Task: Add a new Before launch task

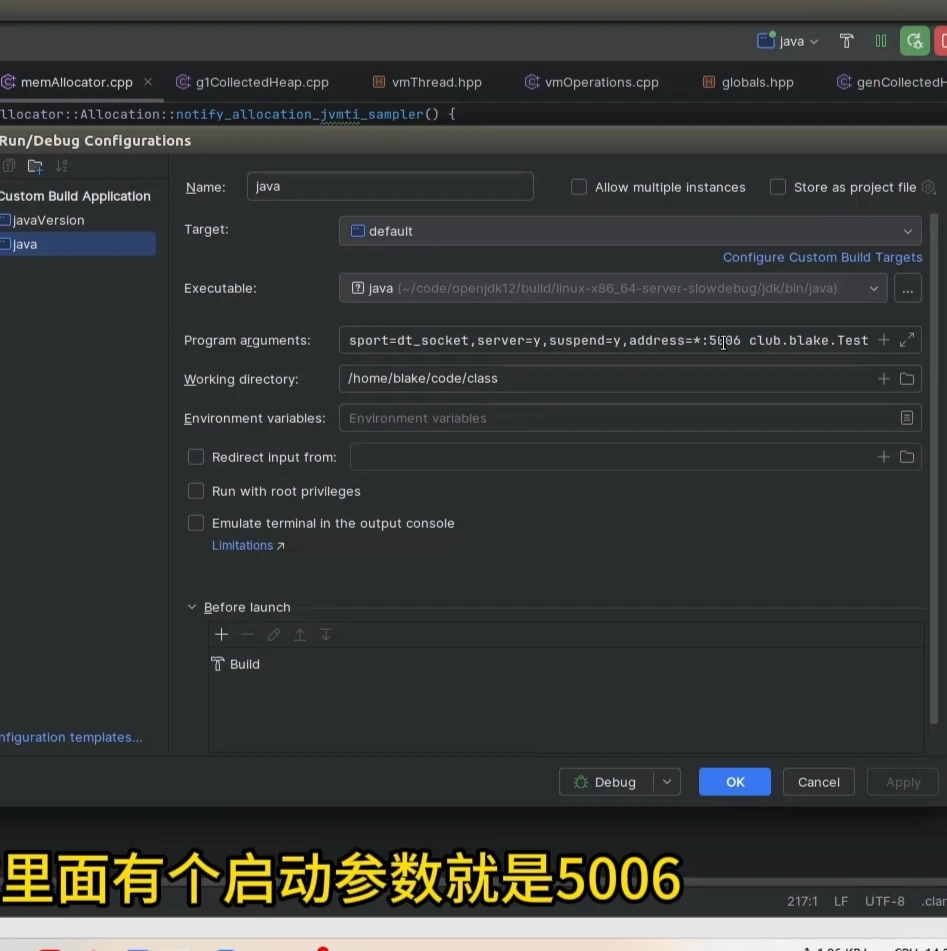Action: tap(221, 634)
